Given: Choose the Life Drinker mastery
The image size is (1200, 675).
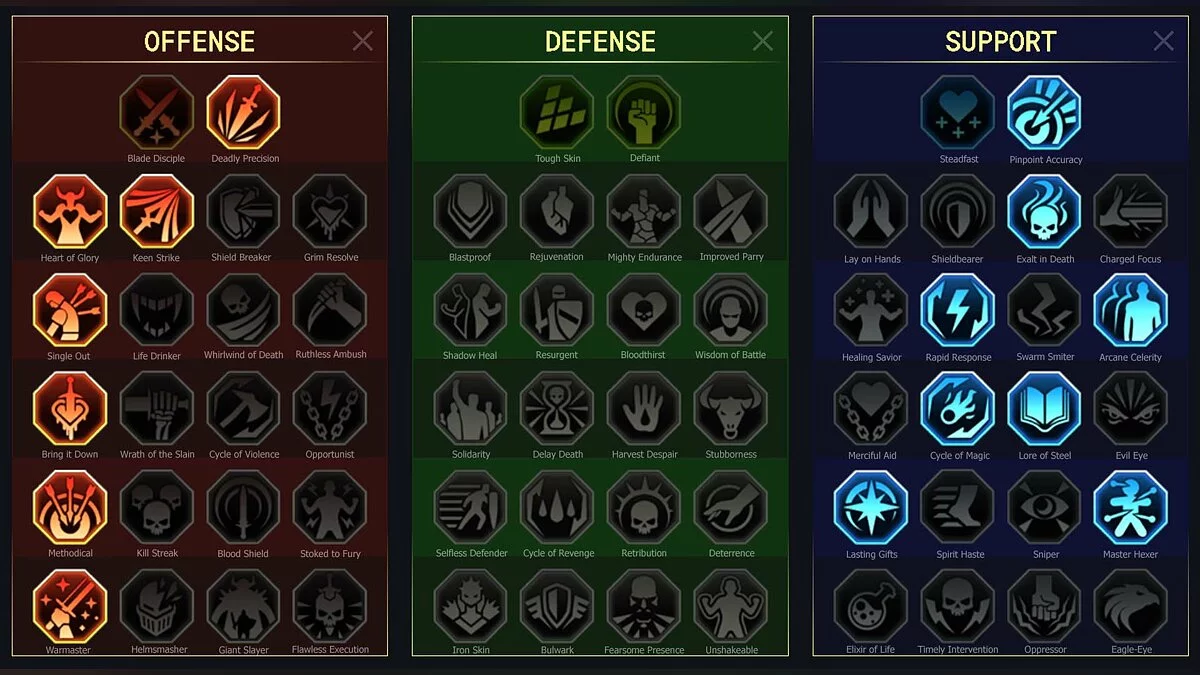Looking at the screenshot, I should tap(157, 310).
